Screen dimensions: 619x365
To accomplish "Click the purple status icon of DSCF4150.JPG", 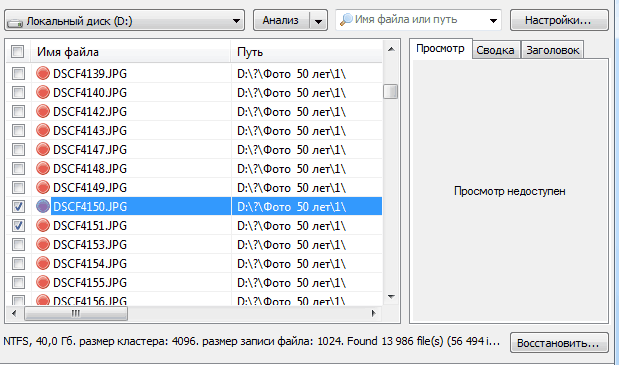I will click(x=43, y=206).
